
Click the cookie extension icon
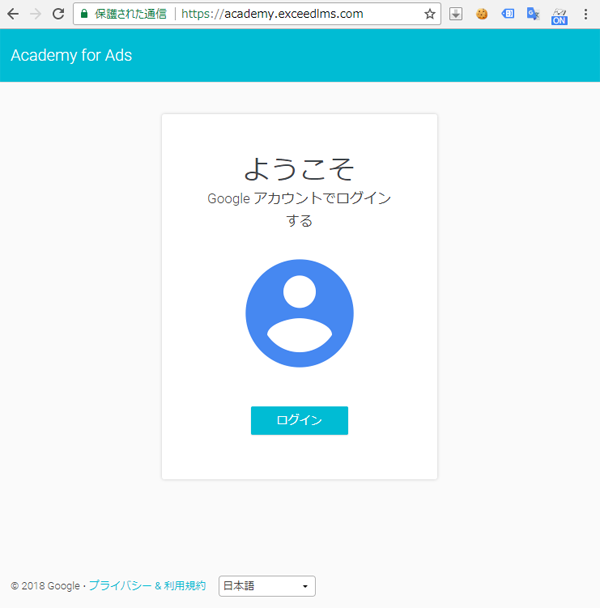(x=482, y=14)
